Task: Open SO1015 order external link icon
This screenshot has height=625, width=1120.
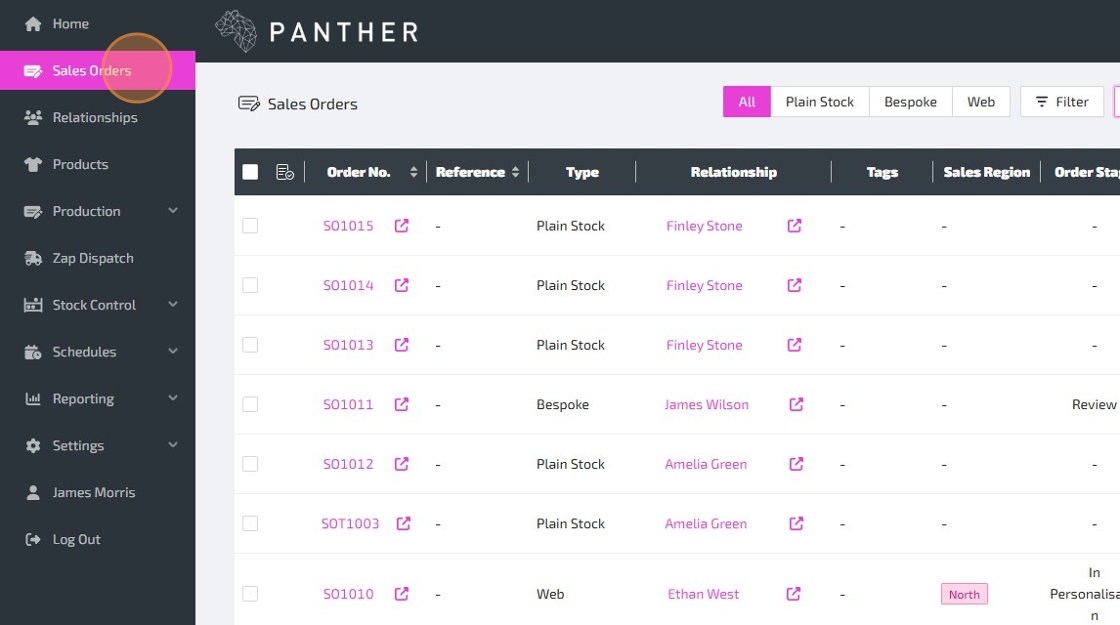Action: pos(401,226)
